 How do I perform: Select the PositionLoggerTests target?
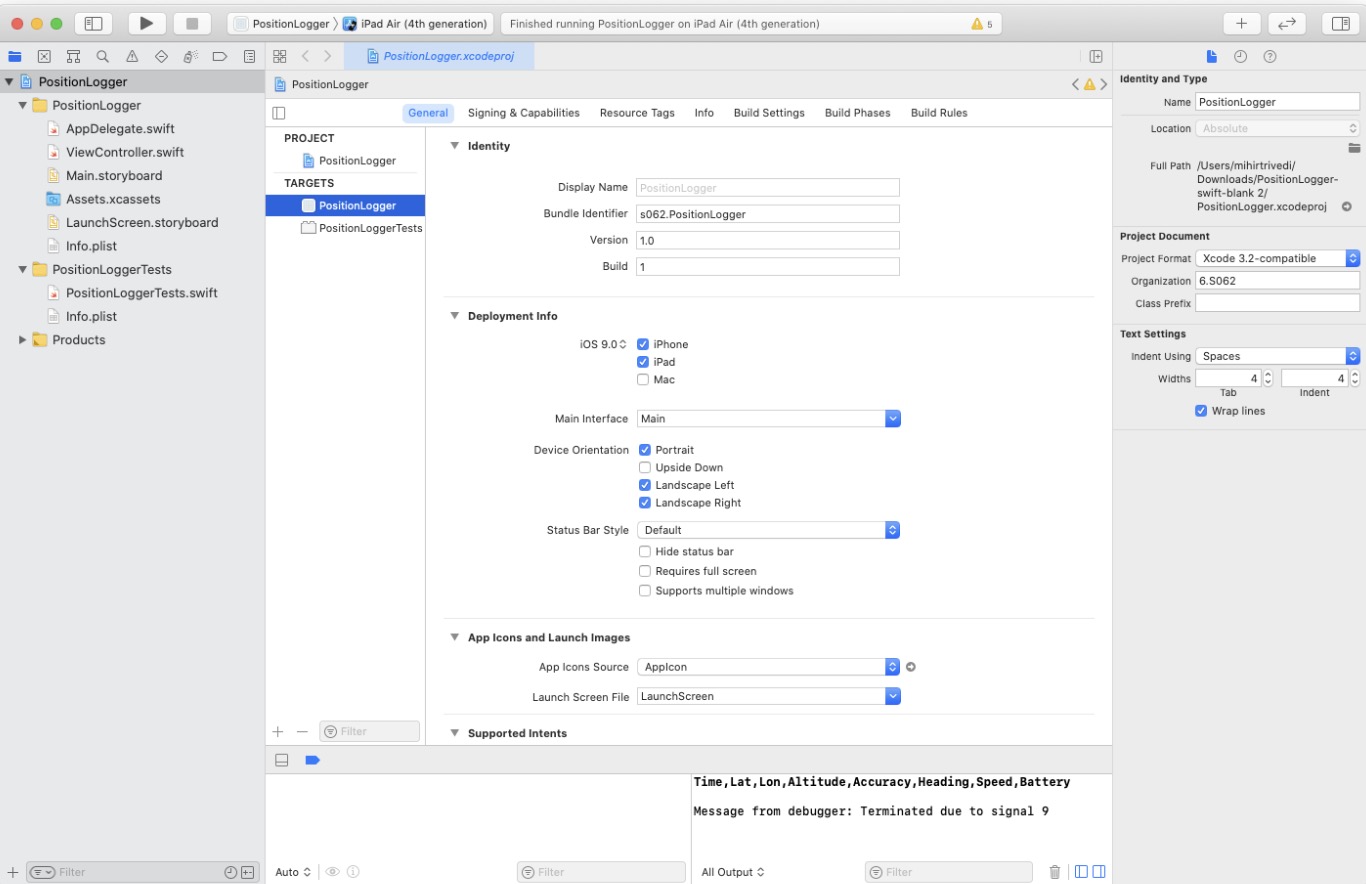pyautogui.click(x=369, y=228)
